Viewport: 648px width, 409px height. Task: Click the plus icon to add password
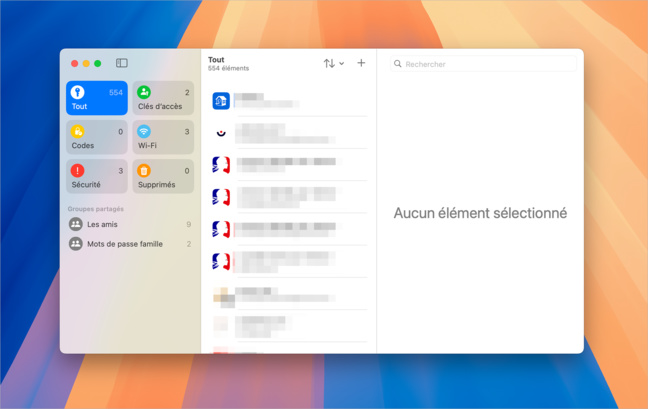[x=361, y=63]
